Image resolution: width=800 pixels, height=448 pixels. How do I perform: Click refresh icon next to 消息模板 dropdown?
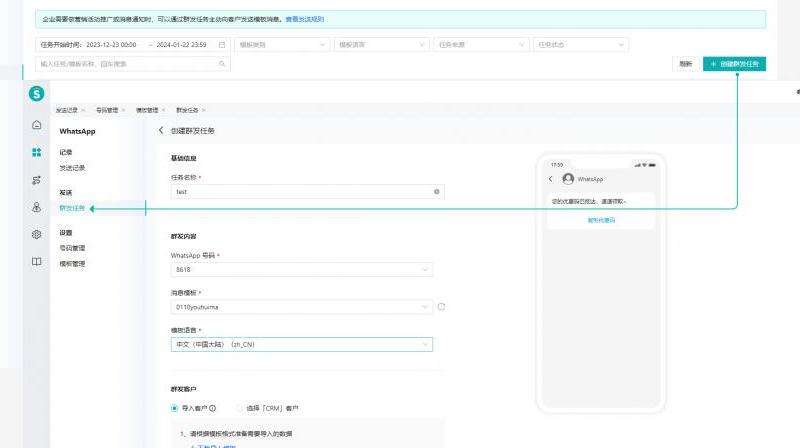441,307
